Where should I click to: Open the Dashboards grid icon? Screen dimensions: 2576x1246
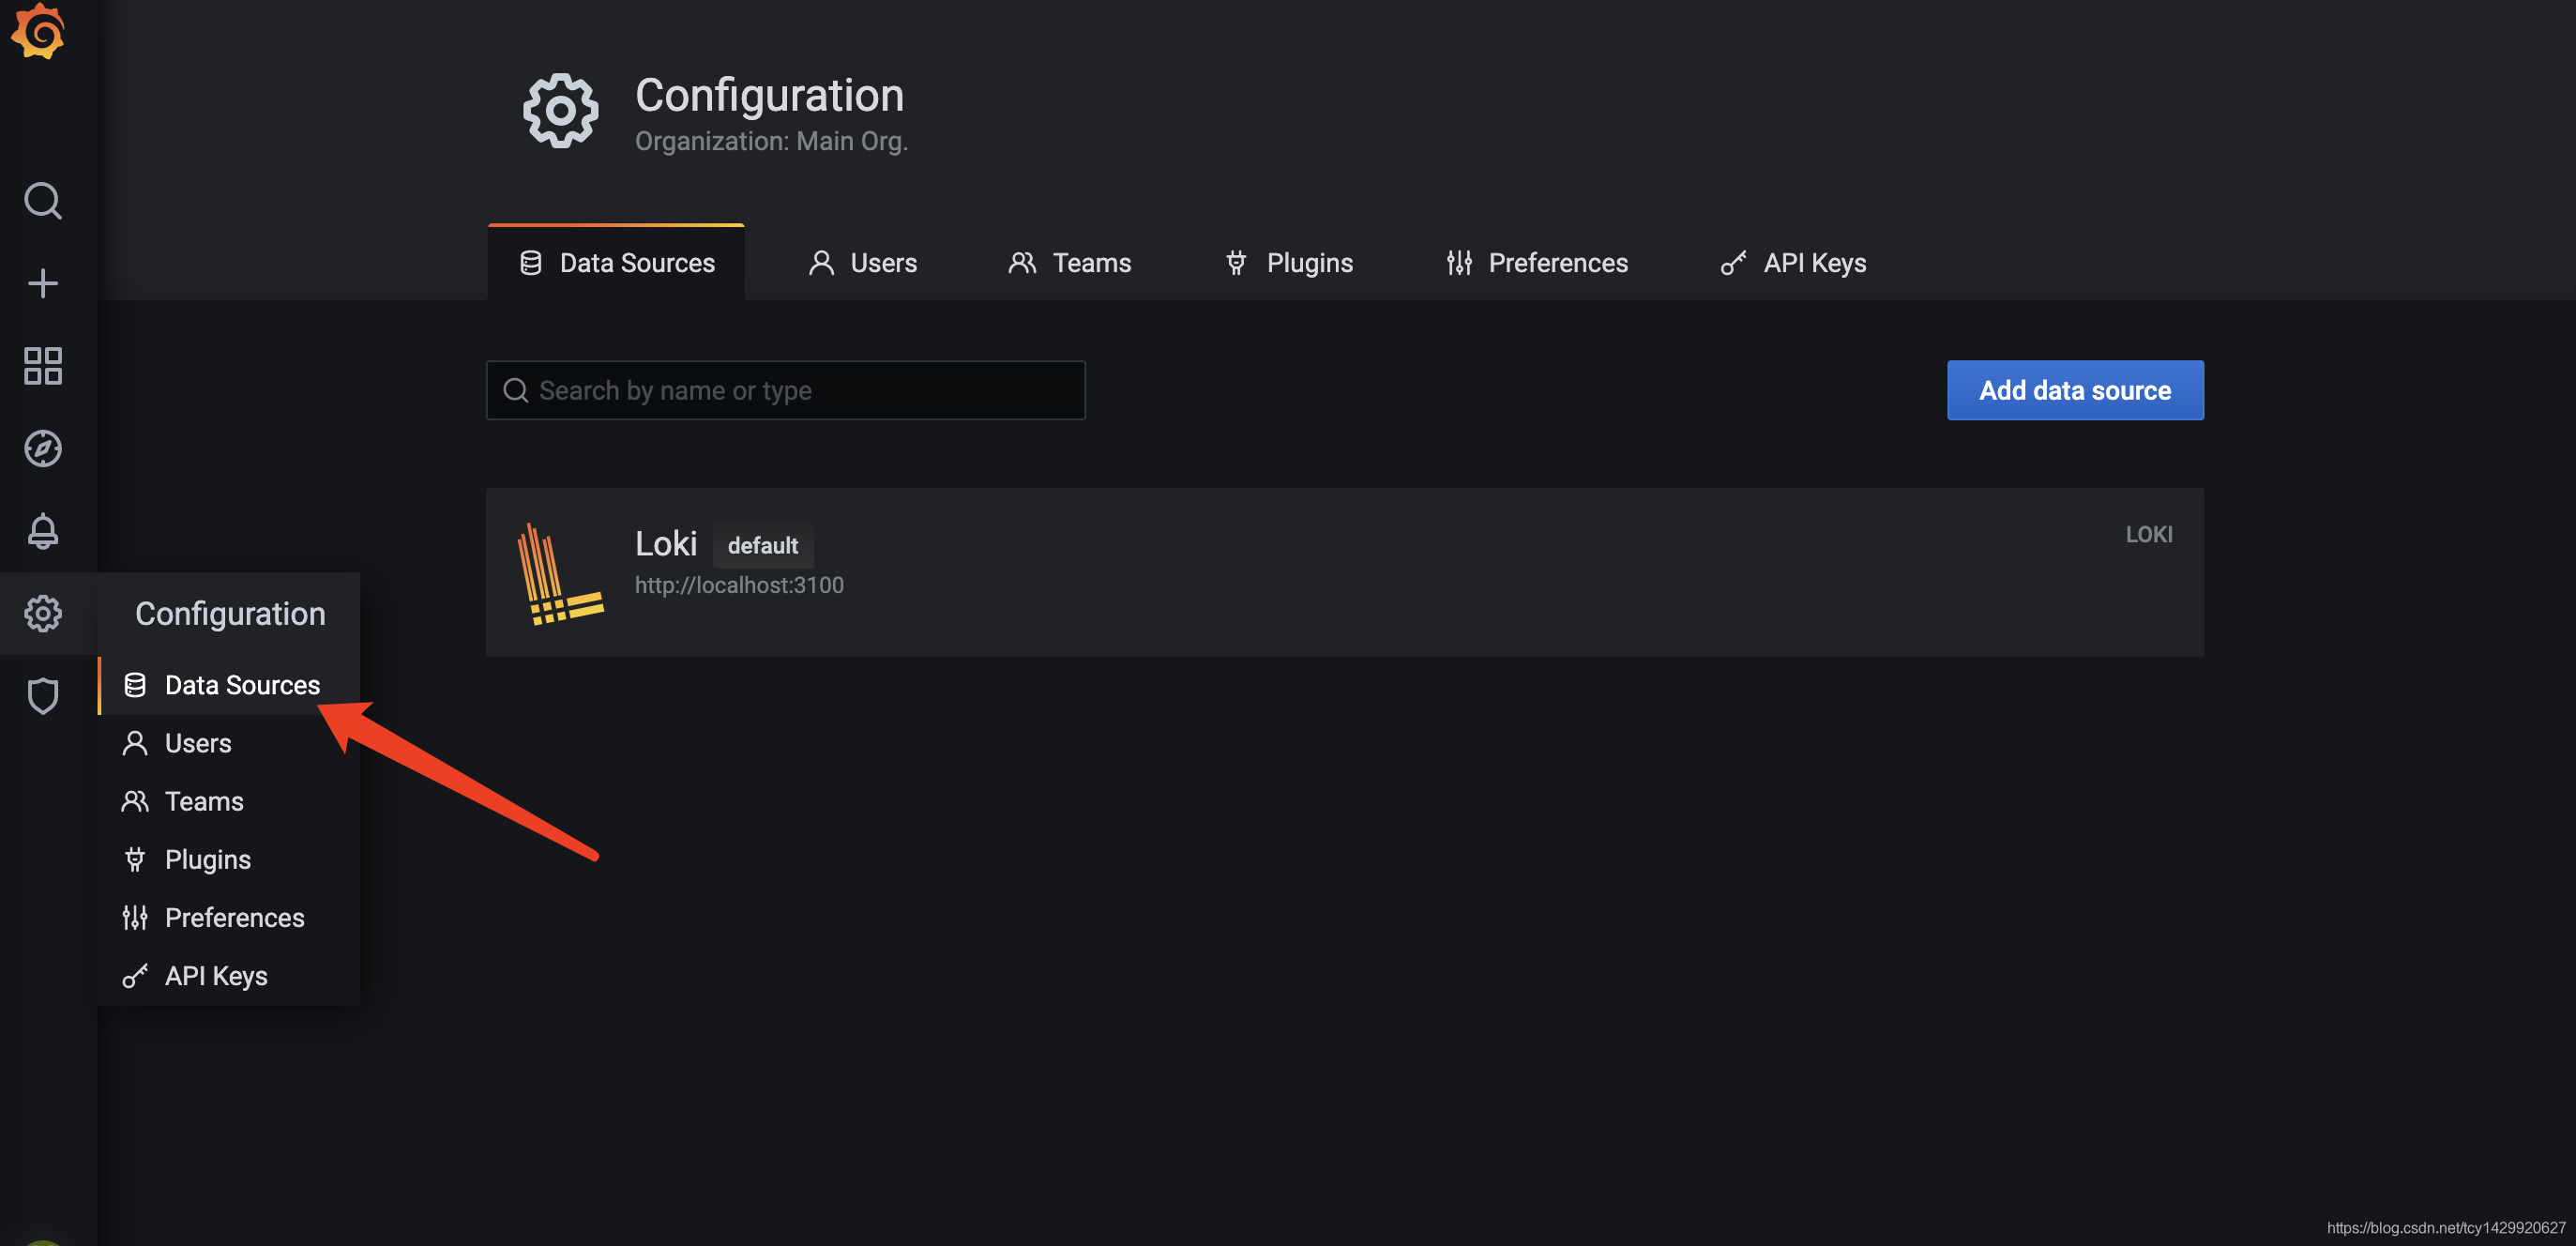click(x=43, y=366)
